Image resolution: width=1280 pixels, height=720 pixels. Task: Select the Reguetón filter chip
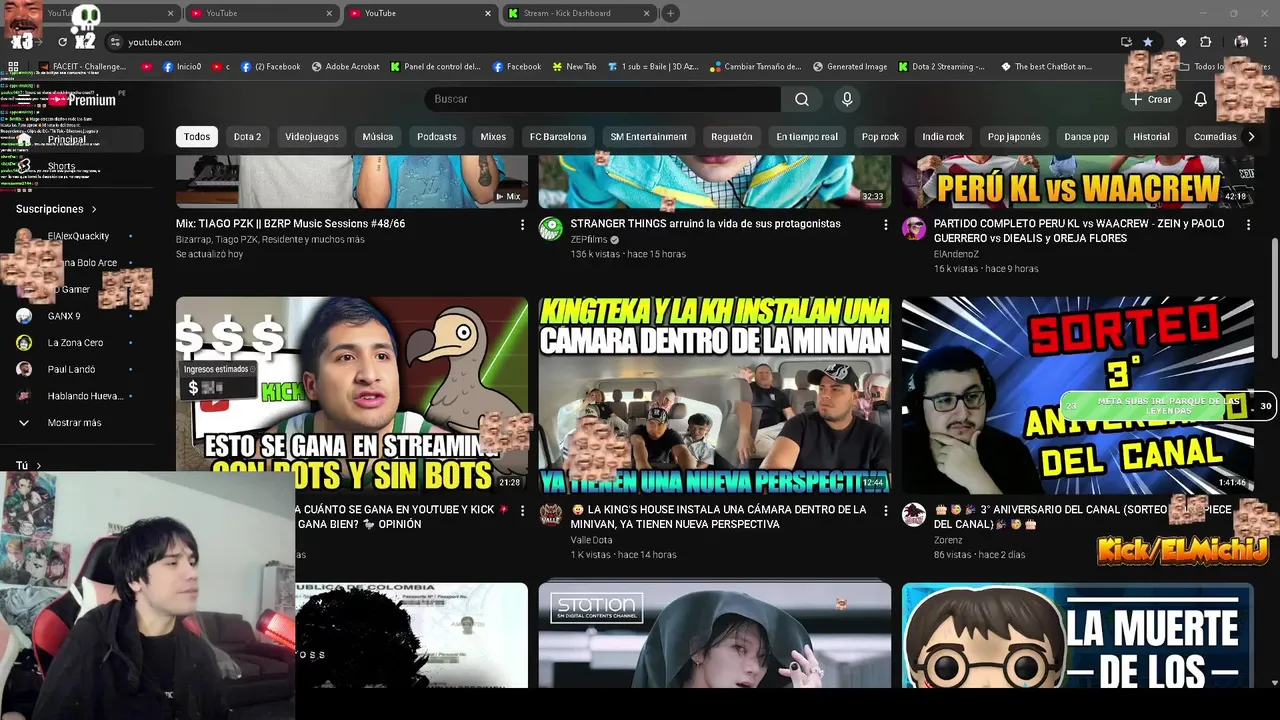[x=732, y=137]
